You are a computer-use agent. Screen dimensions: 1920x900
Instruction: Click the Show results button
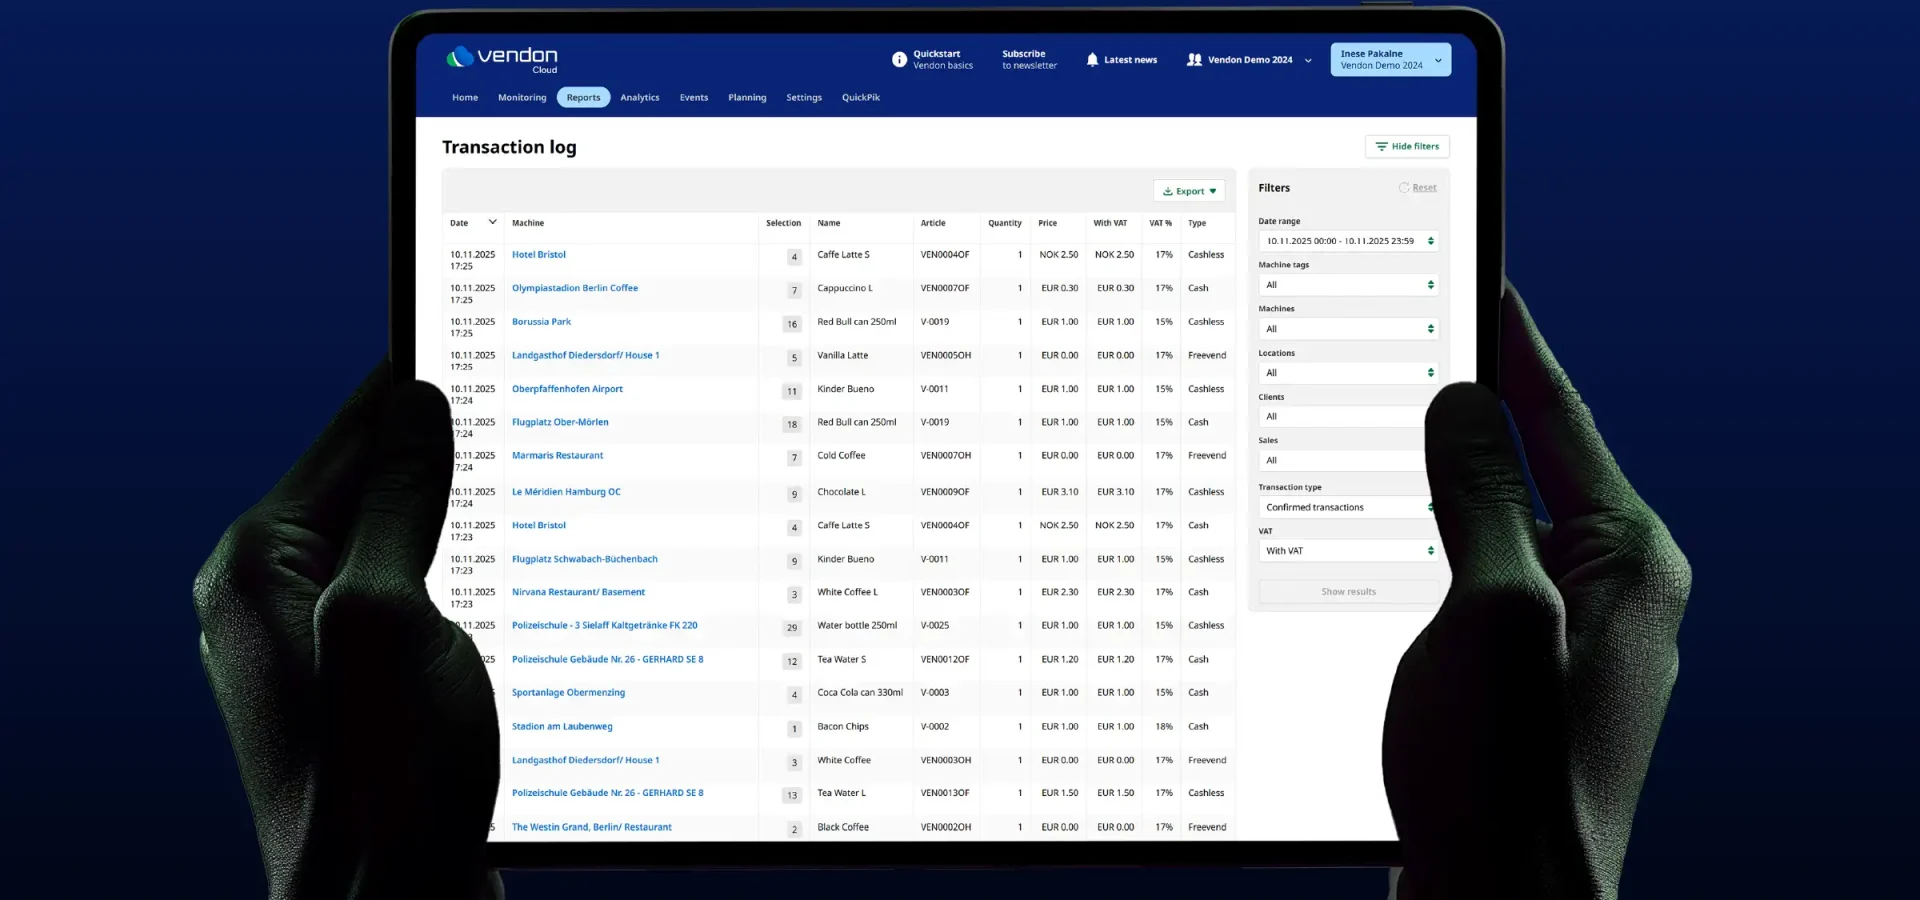[x=1348, y=592]
